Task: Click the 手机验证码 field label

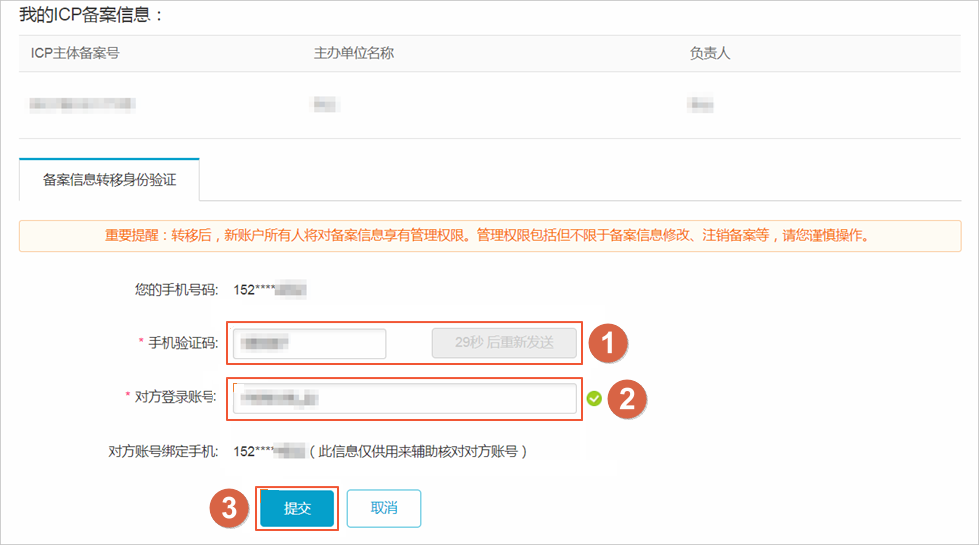Action: tap(183, 343)
